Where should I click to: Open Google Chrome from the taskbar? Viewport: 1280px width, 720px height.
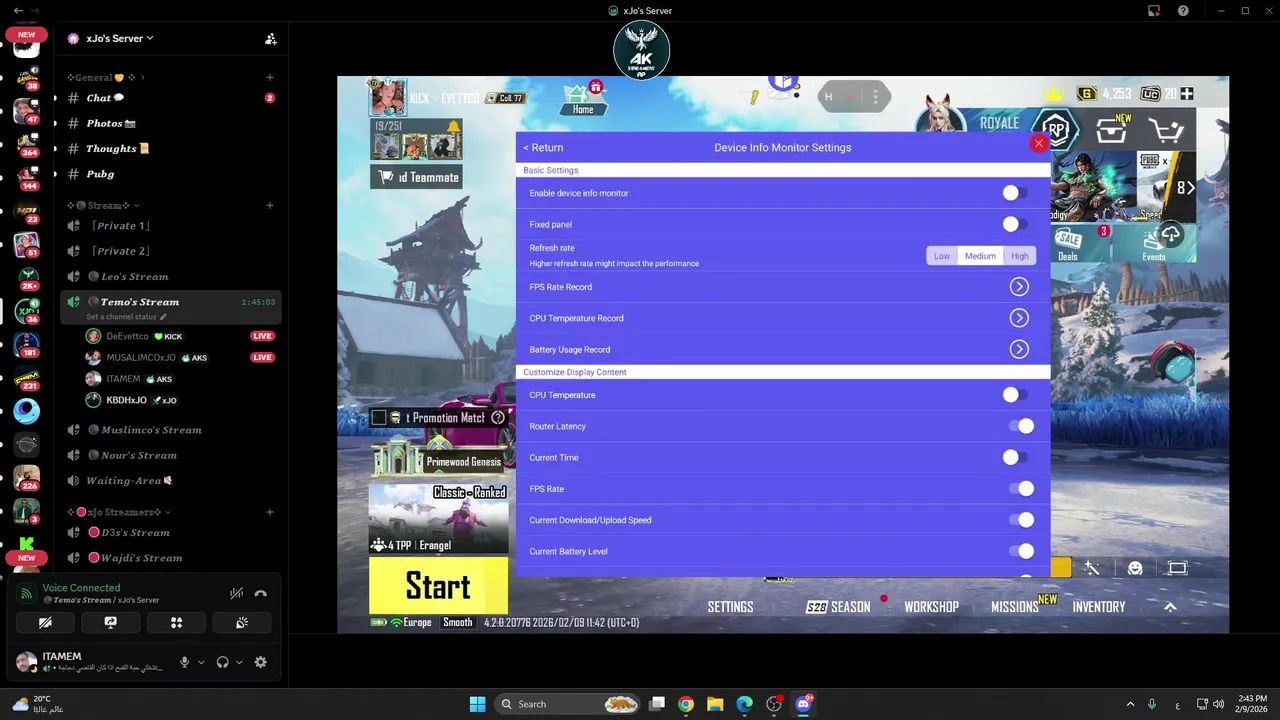coord(685,704)
